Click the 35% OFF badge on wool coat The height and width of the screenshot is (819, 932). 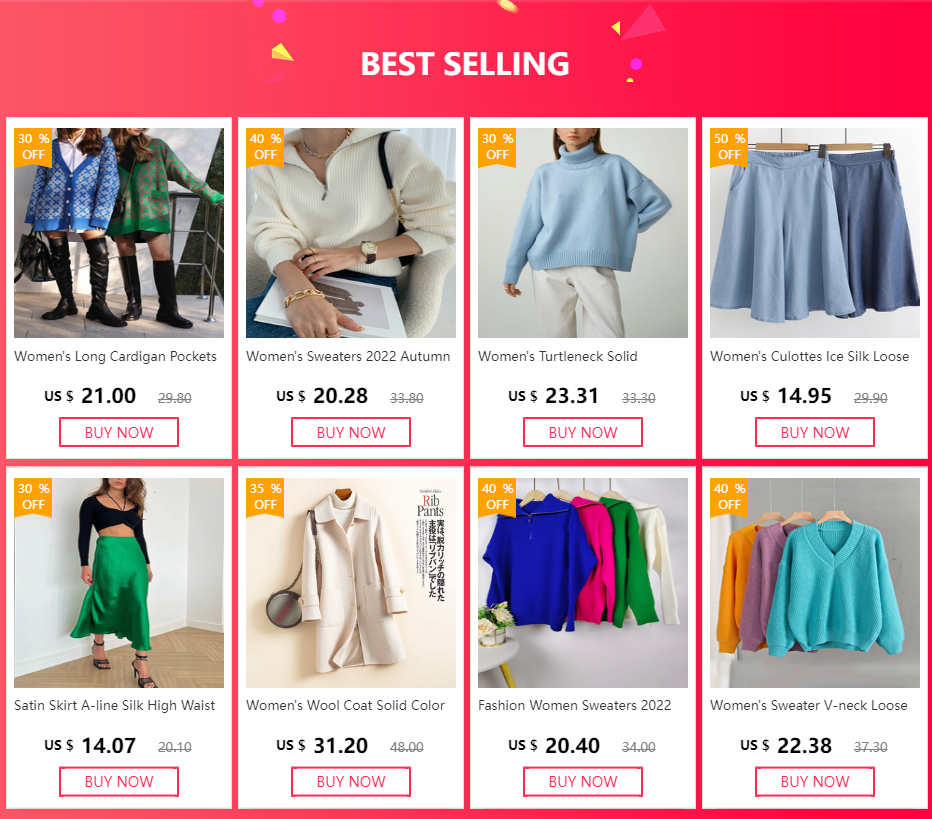click(x=265, y=497)
